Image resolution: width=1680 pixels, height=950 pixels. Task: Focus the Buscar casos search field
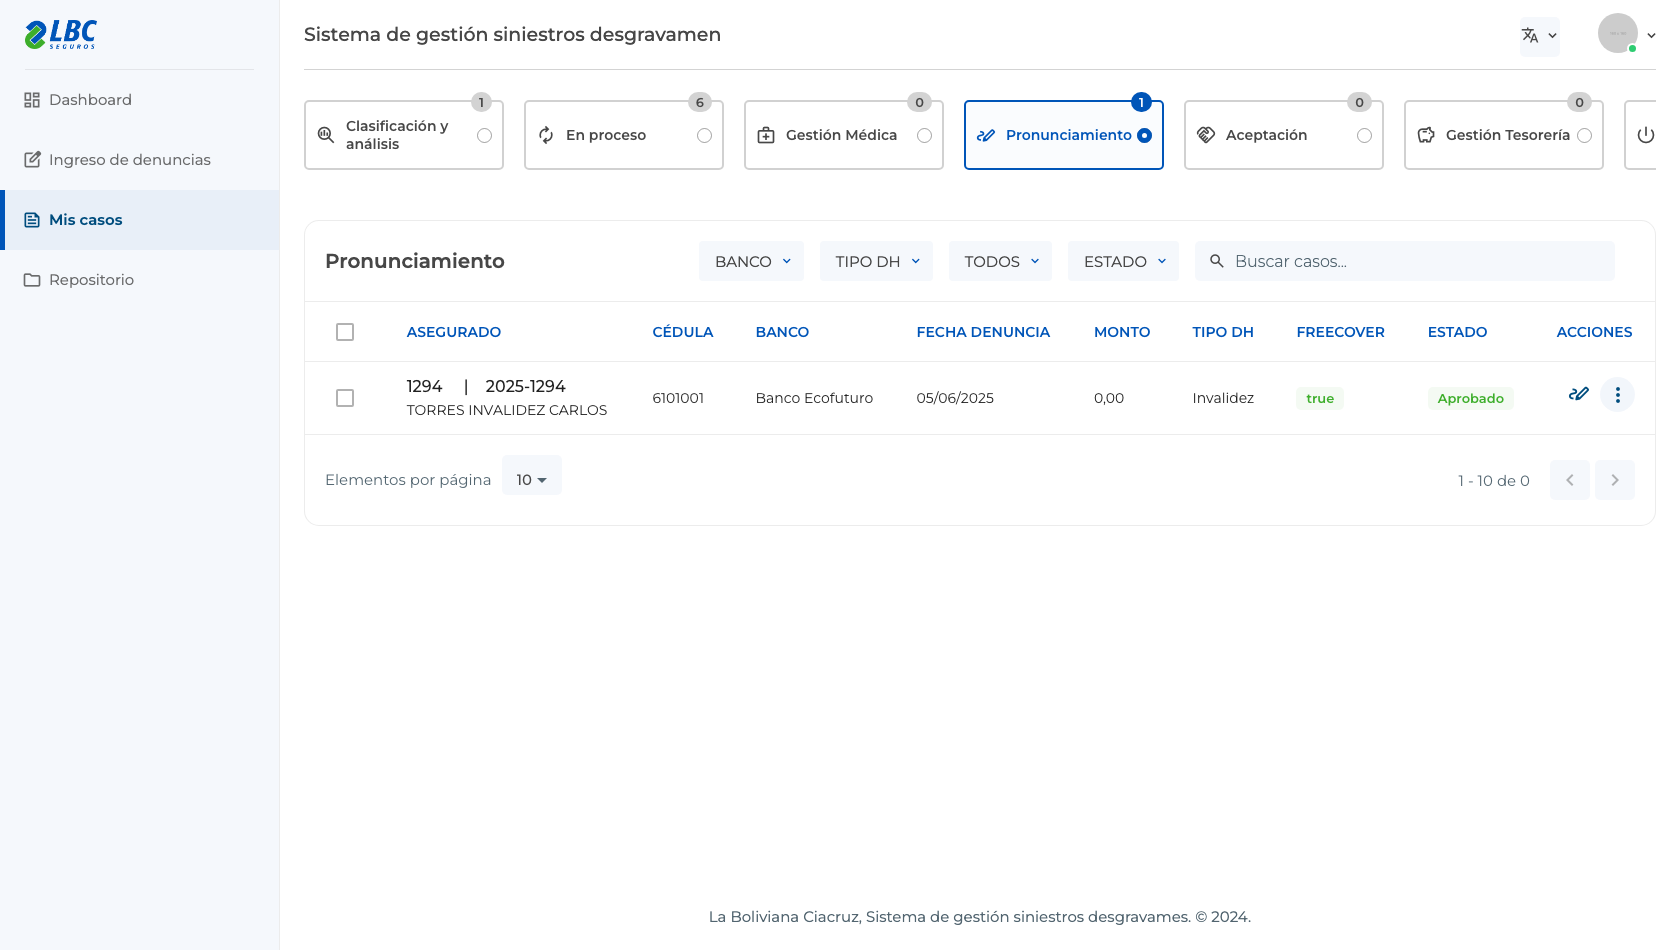coord(1404,261)
